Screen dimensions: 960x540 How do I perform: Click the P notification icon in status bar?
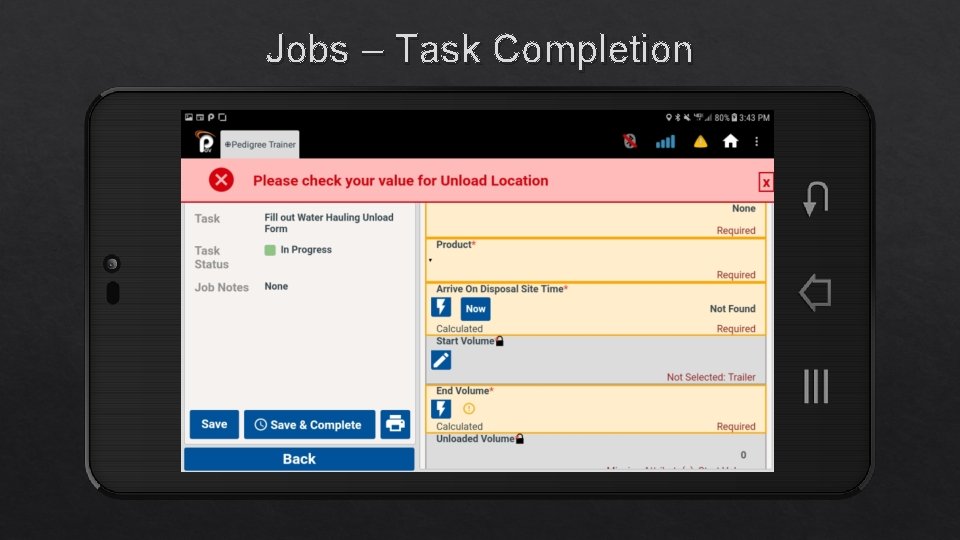coord(211,117)
